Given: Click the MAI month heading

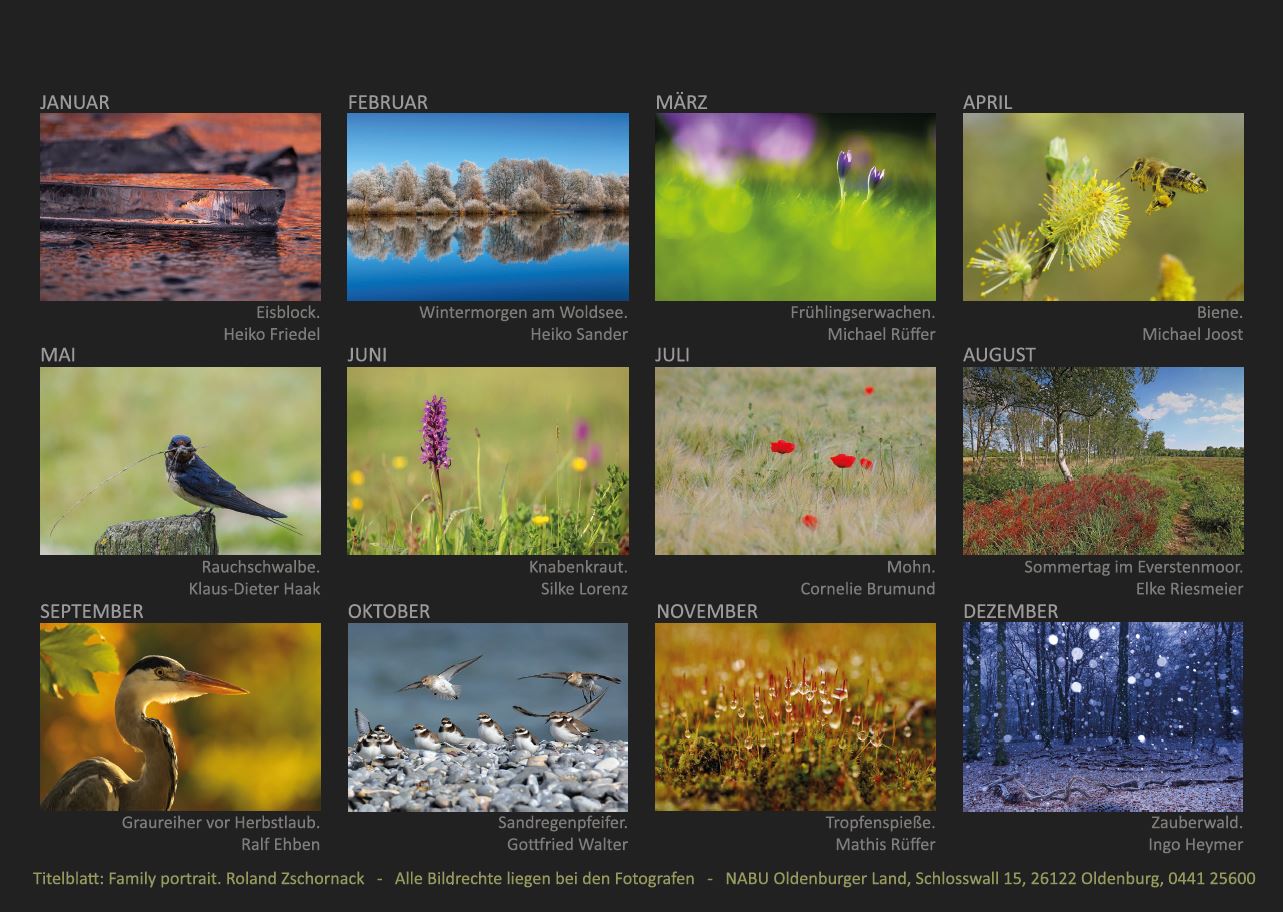Looking at the screenshot, I should [x=58, y=355].
